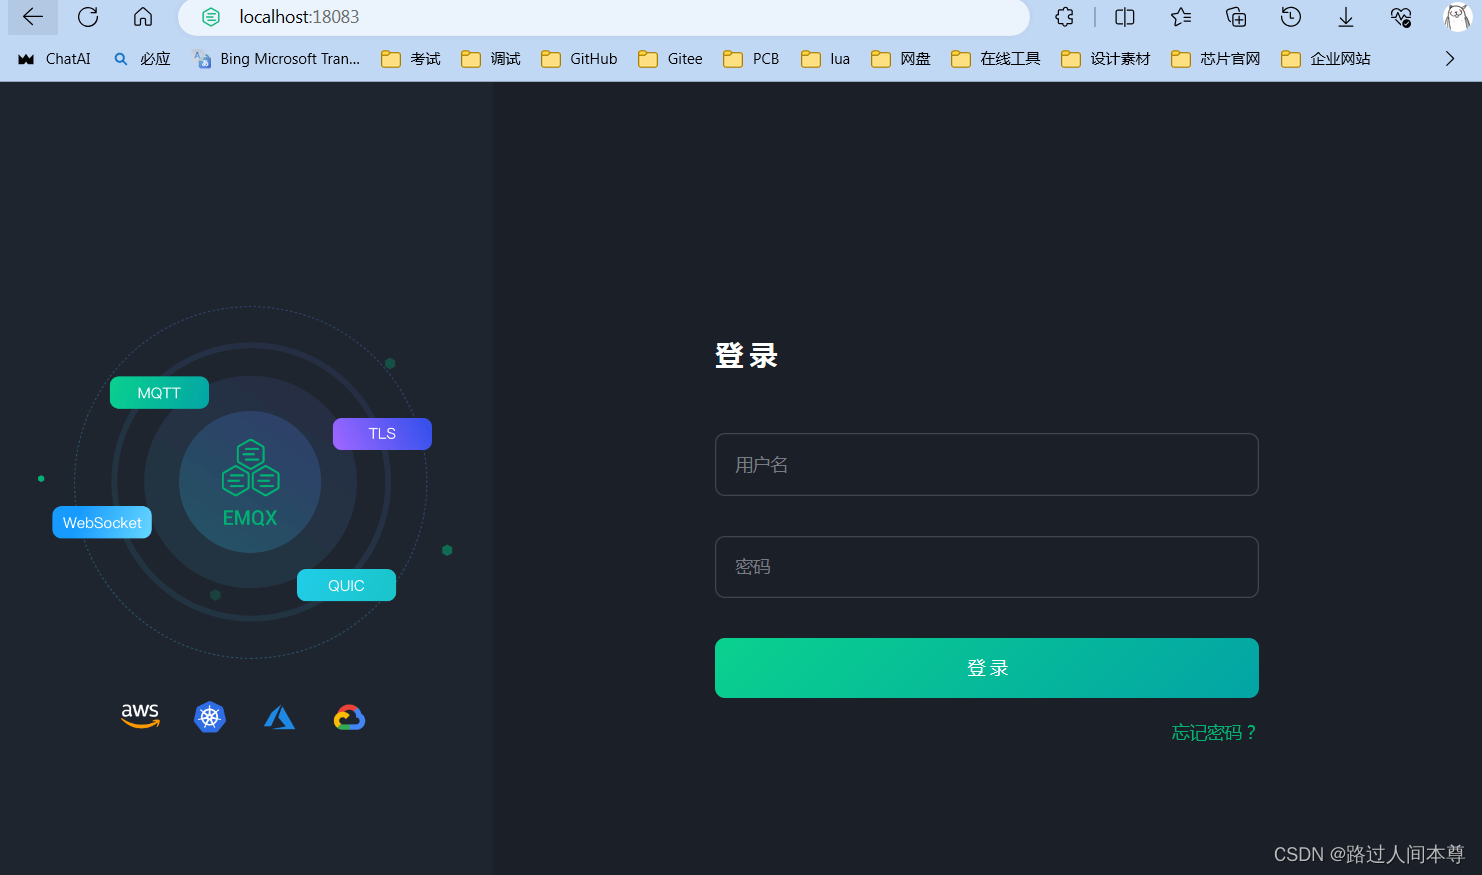Expand the 考试 bookmark folder

click(x=411, y=59)
